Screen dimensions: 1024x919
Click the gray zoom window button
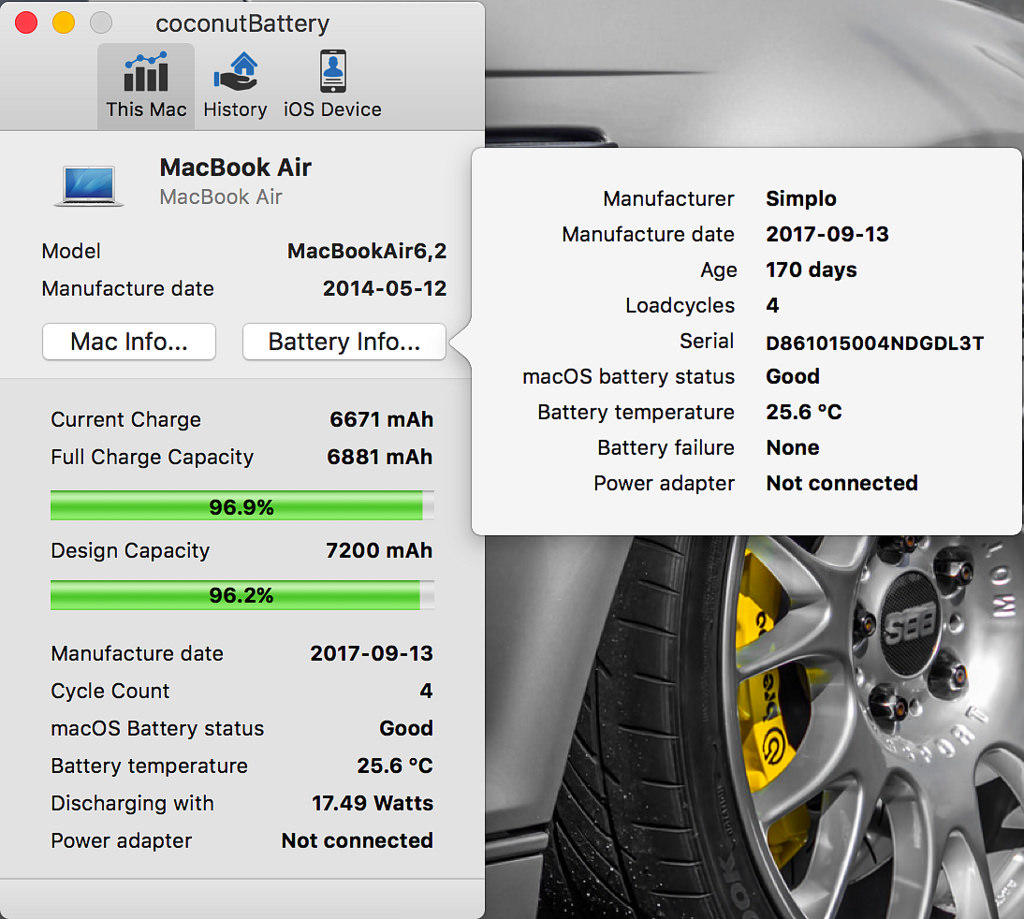pos(101,22)
